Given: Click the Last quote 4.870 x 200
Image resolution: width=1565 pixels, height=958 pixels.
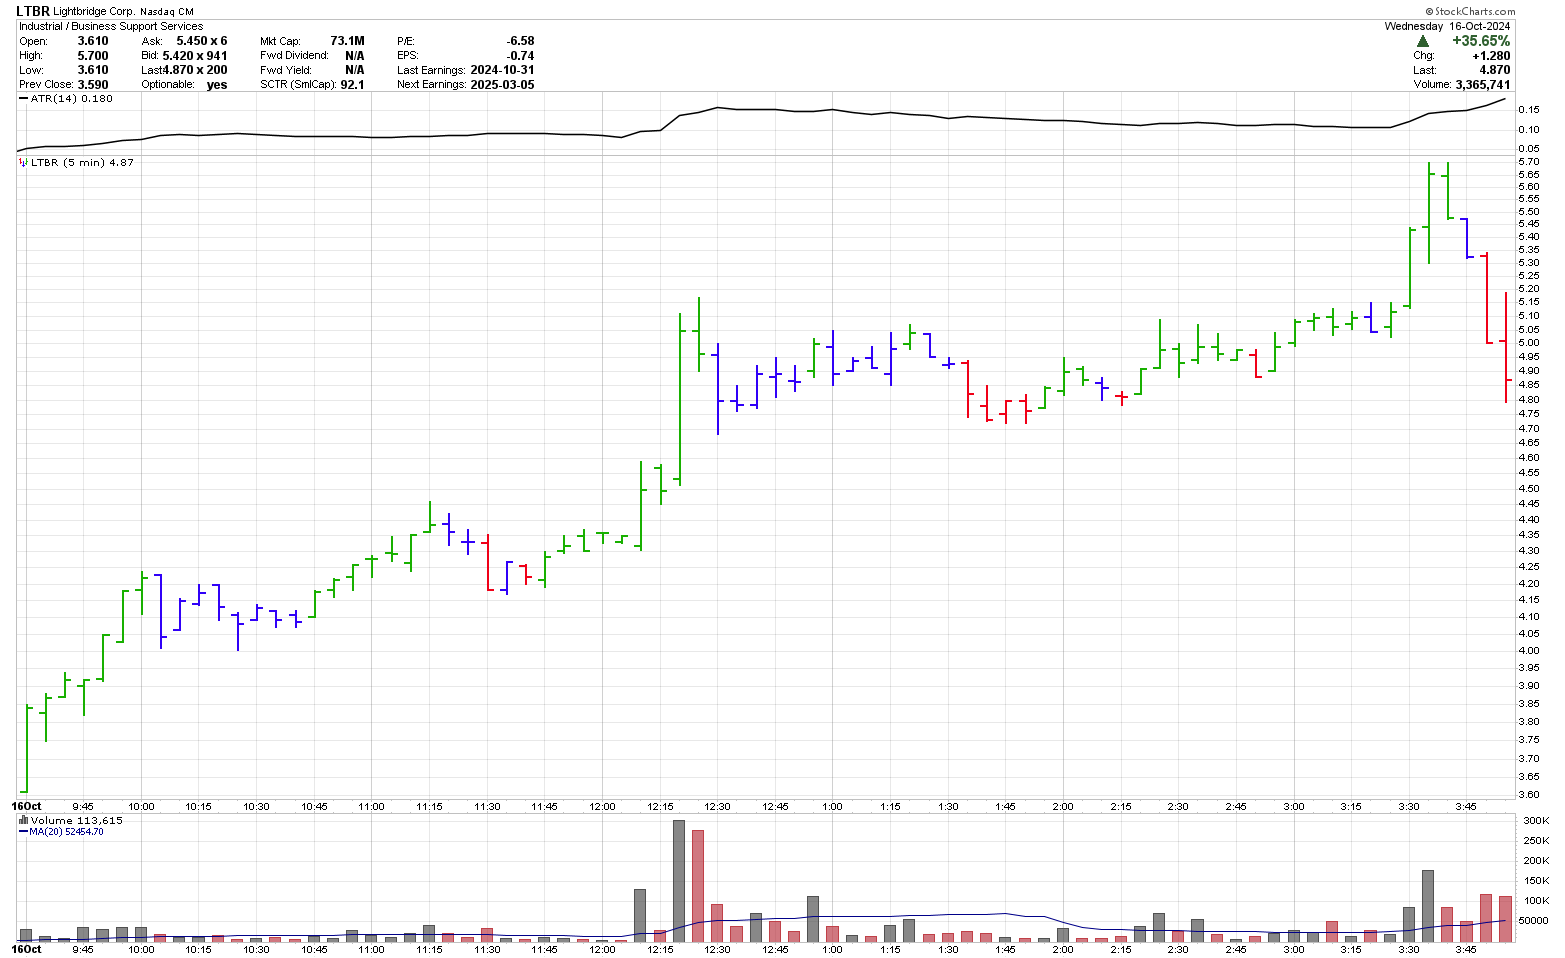Looking at the screenshot, I should (195, 70).
